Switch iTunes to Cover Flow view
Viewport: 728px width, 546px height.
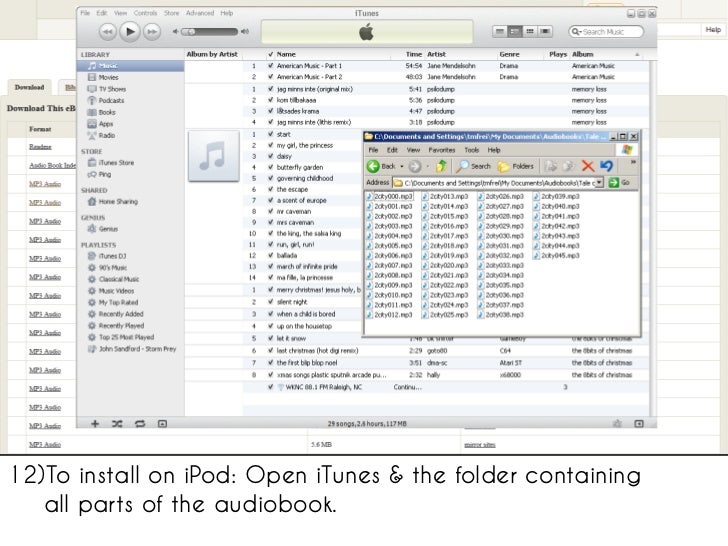[545, 31]
